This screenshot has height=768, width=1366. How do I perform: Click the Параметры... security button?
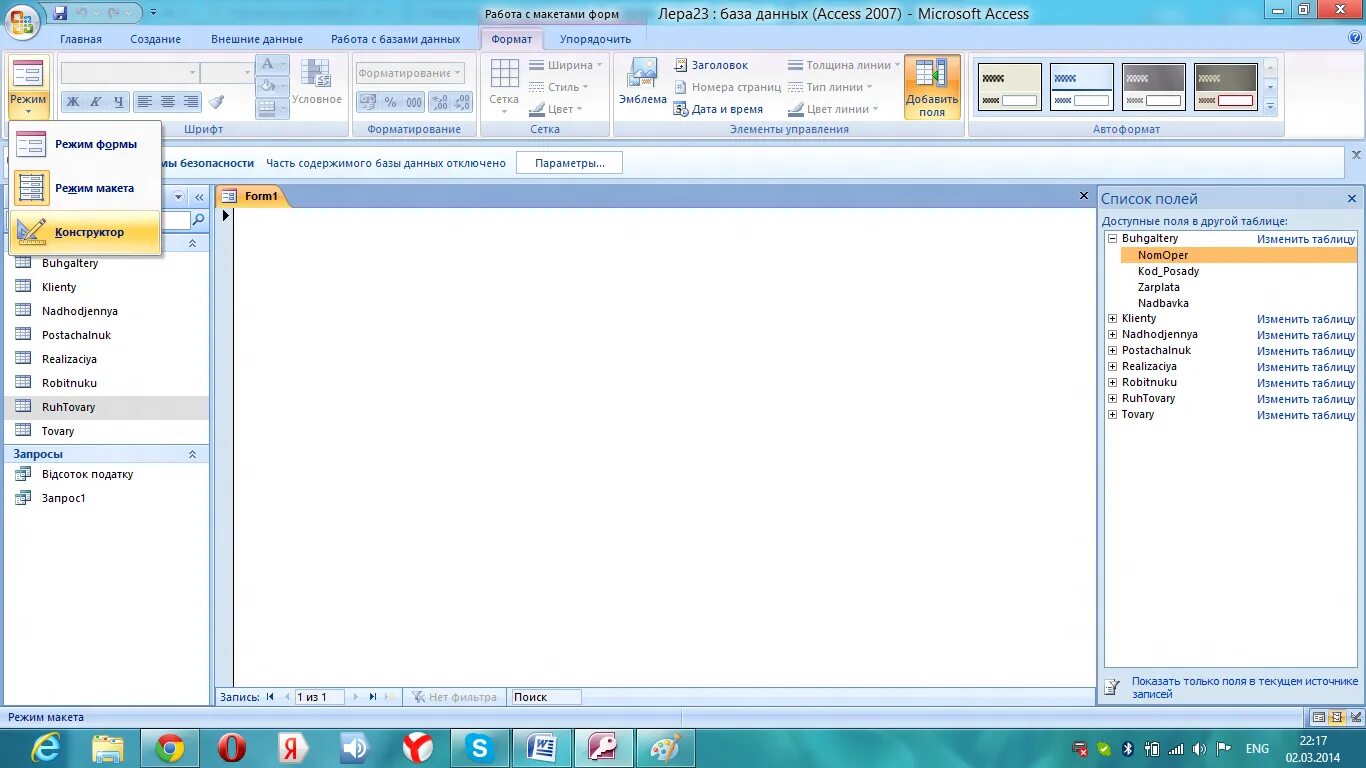[x=569, y=163]
